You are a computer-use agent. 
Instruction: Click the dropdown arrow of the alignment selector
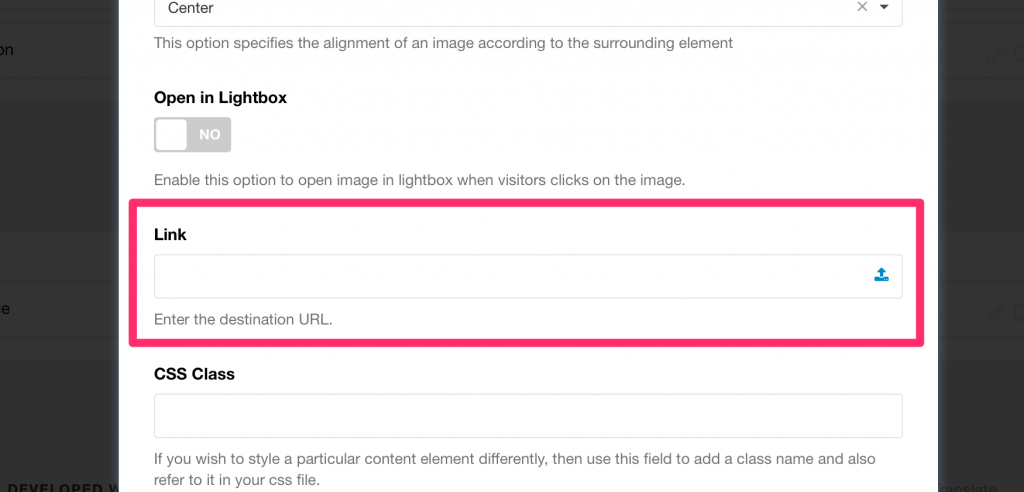pyautogui.click(x=884, y=7)
